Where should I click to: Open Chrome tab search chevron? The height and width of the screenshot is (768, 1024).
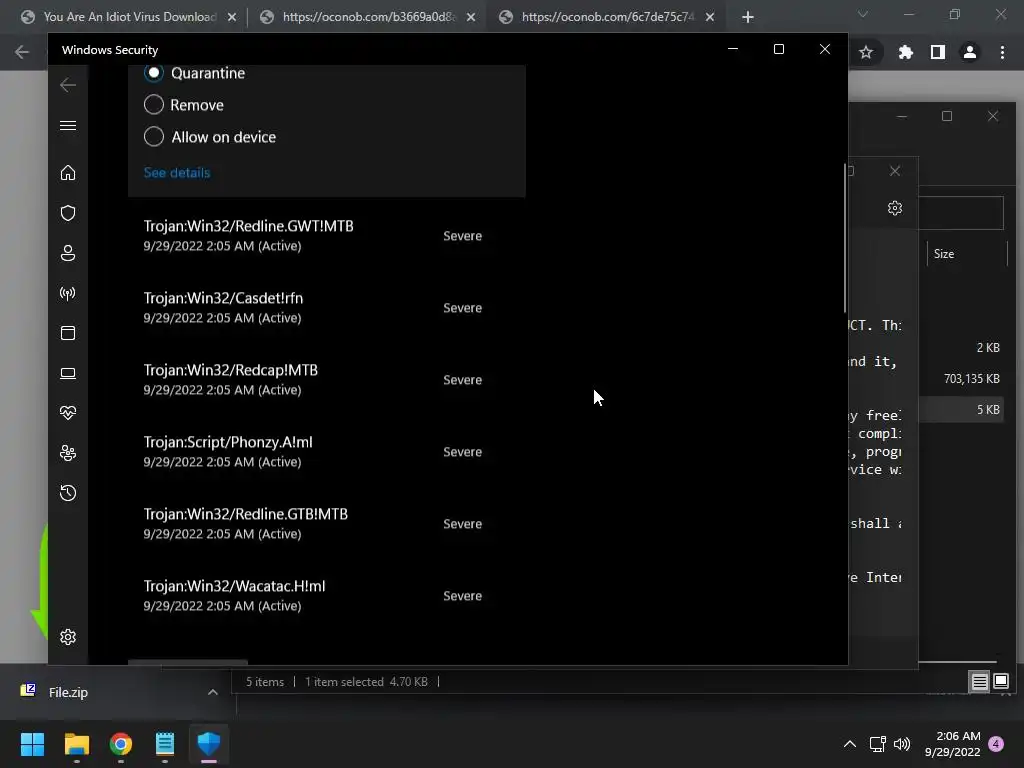[863, 14]
